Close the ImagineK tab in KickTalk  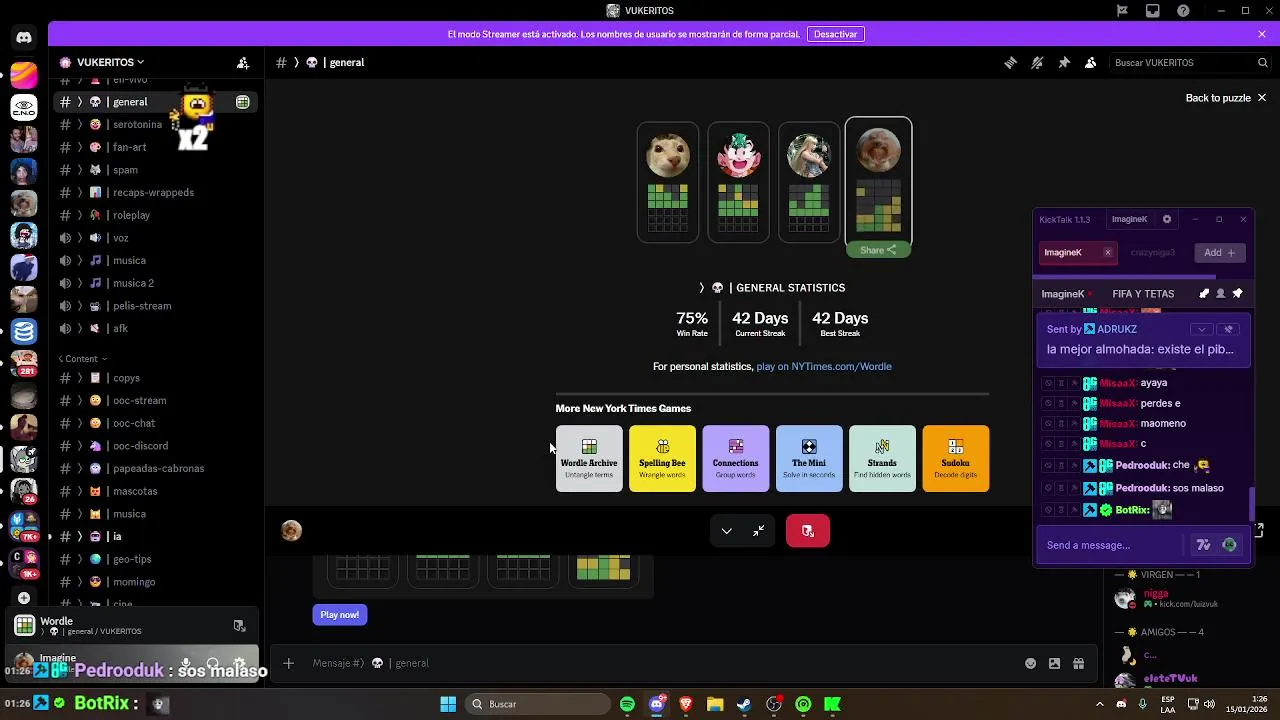tap(1107, 253)
